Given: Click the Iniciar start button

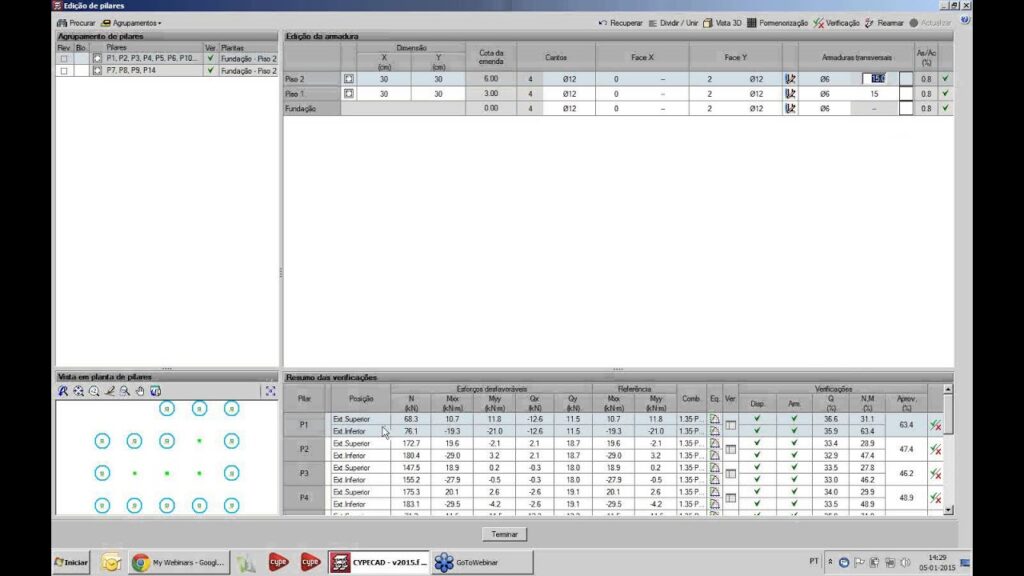Looking at the screenshot, I should (70, 563).
